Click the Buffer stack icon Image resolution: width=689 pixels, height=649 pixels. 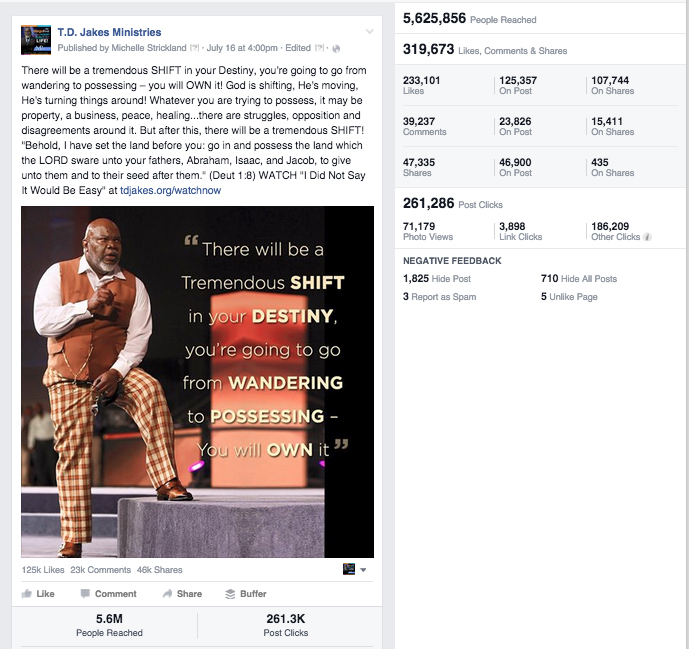tap(230, 594)
